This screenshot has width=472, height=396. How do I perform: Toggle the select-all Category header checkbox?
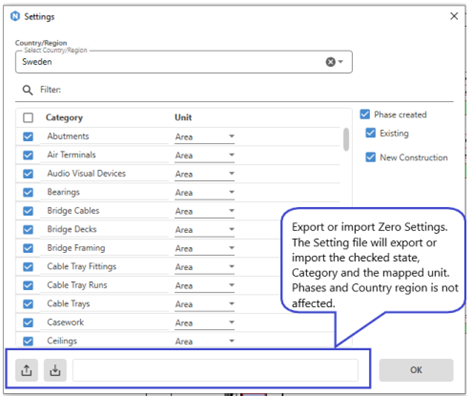(x=28, y=117)
